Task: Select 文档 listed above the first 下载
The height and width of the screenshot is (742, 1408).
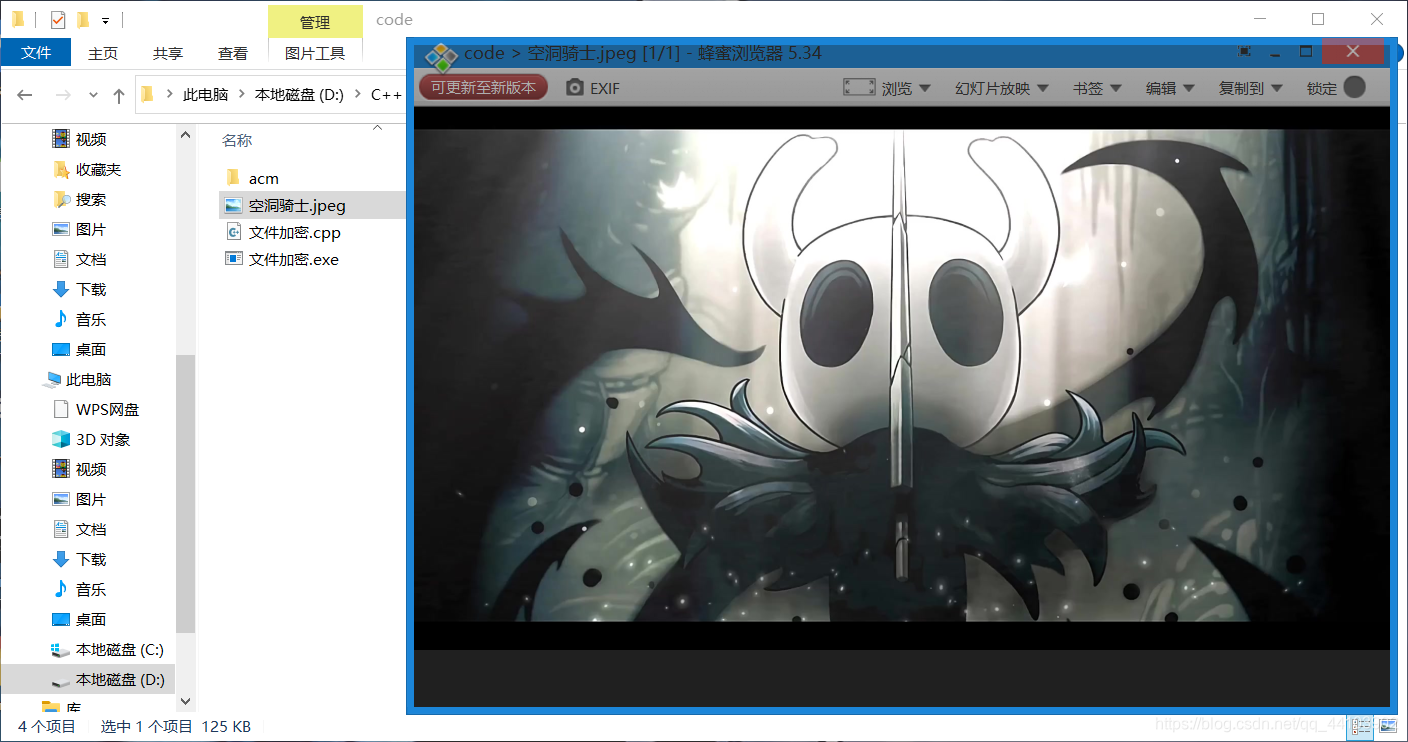Action: point(80,260)
